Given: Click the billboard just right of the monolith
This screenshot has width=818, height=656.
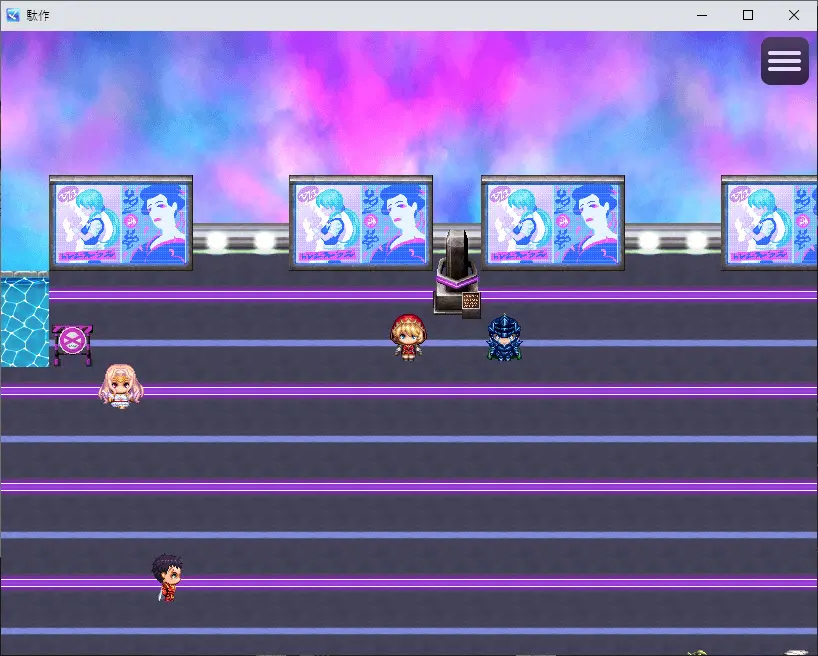Looking at the screenshot, I should pyautogui.click(x=553, y=224).
